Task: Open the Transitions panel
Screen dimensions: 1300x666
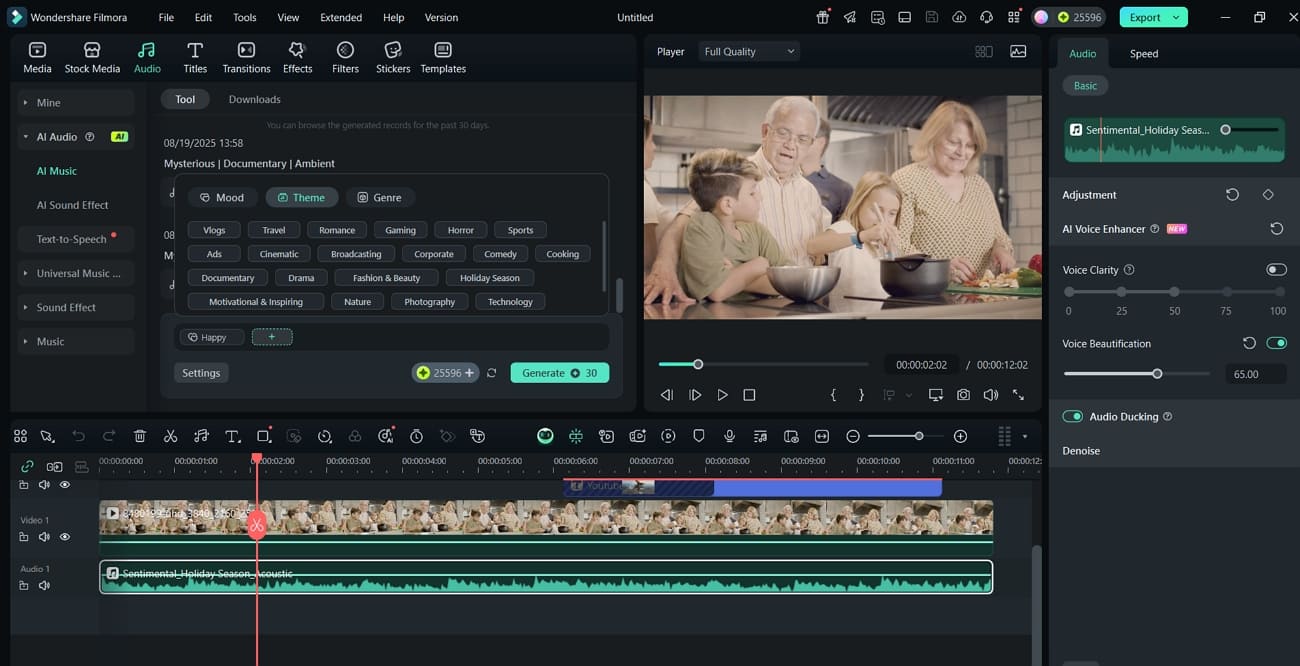Action: click(246, 58)
